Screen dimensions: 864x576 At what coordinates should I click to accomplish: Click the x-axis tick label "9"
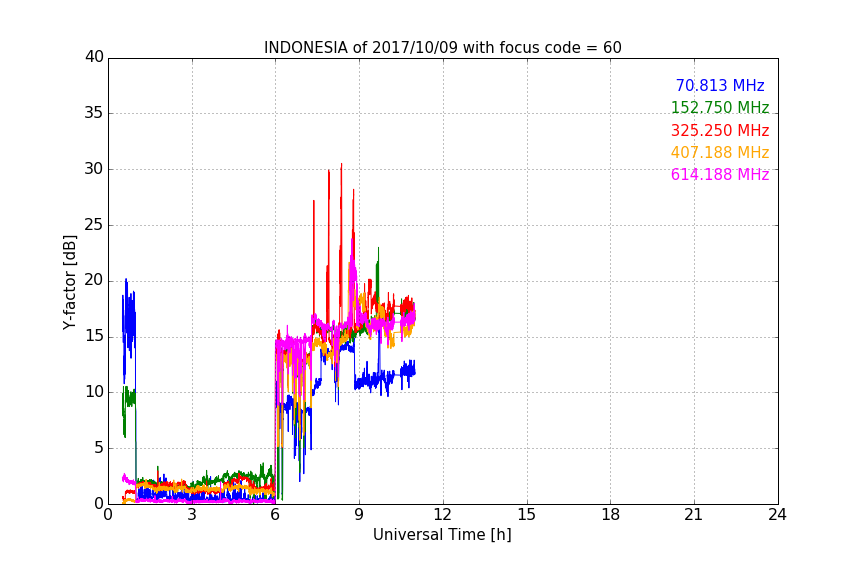click(x=359, y=515)
